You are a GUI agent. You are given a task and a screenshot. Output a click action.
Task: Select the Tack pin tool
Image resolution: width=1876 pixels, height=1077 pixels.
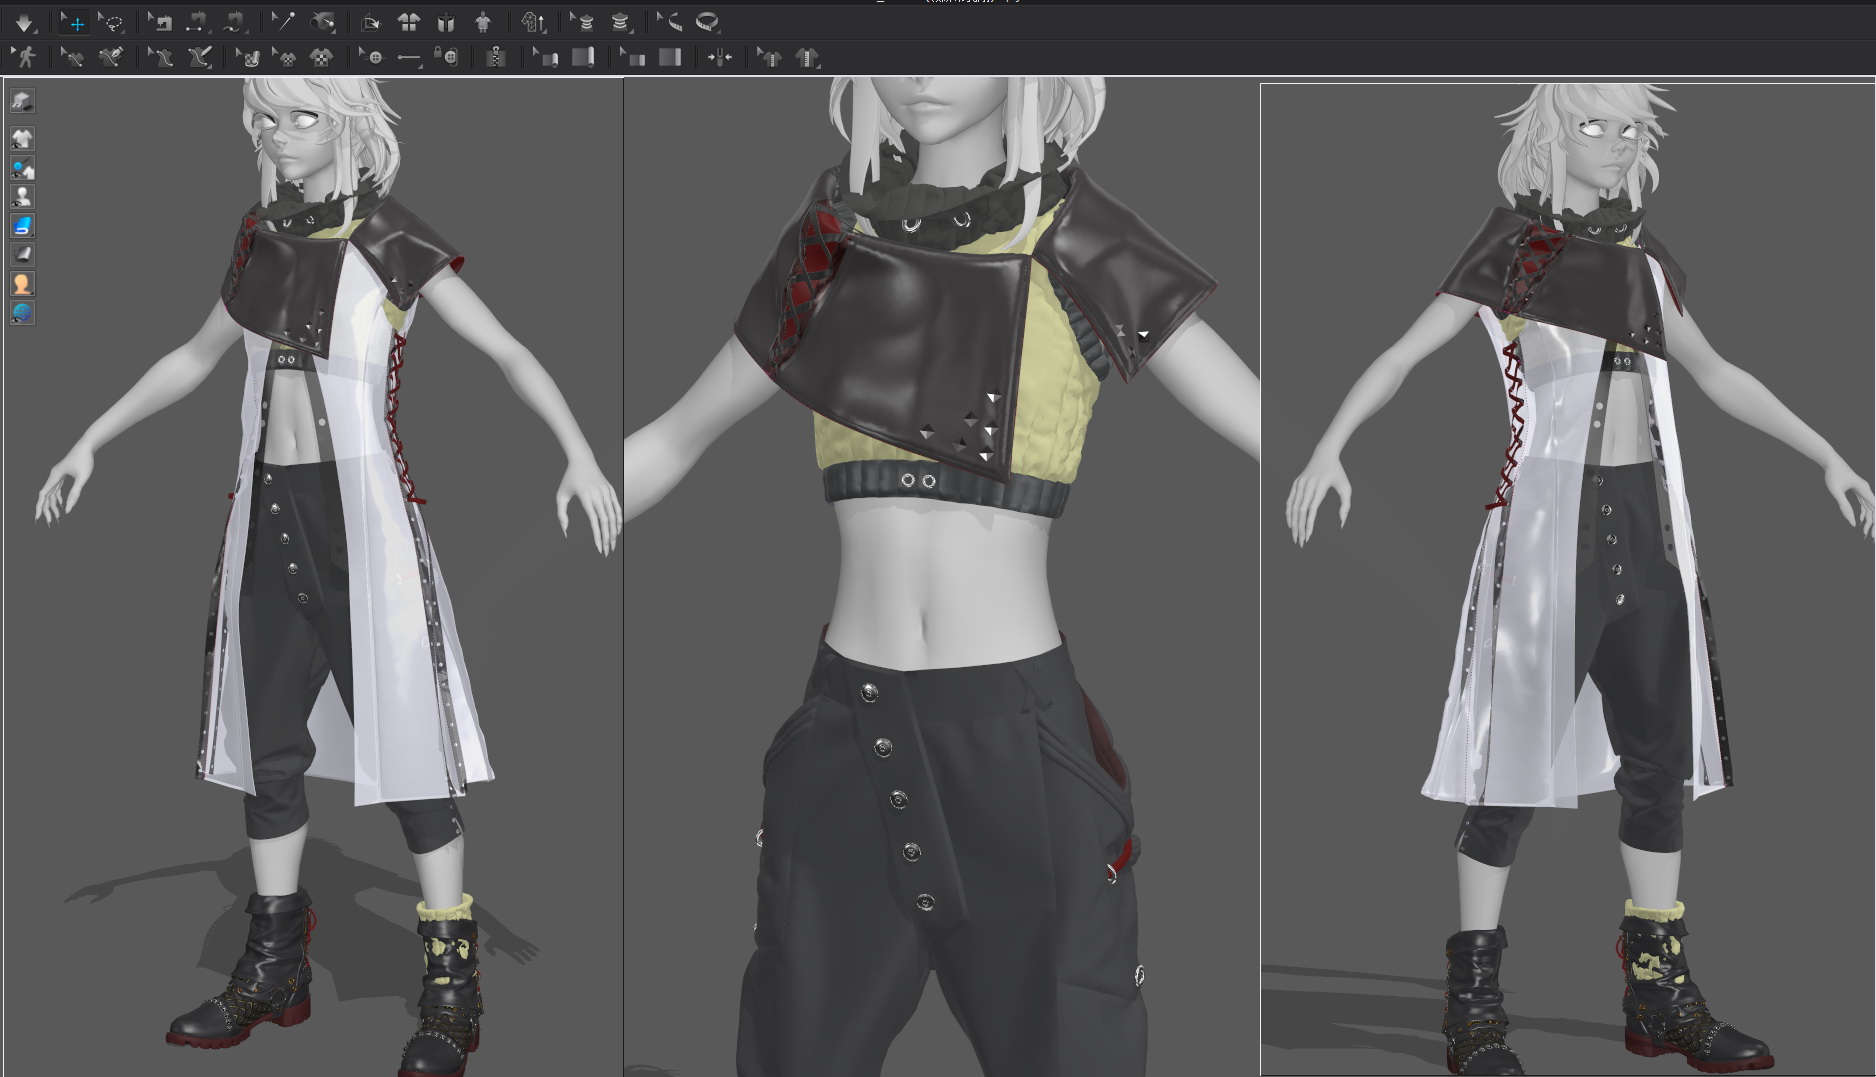pos(284,22)
